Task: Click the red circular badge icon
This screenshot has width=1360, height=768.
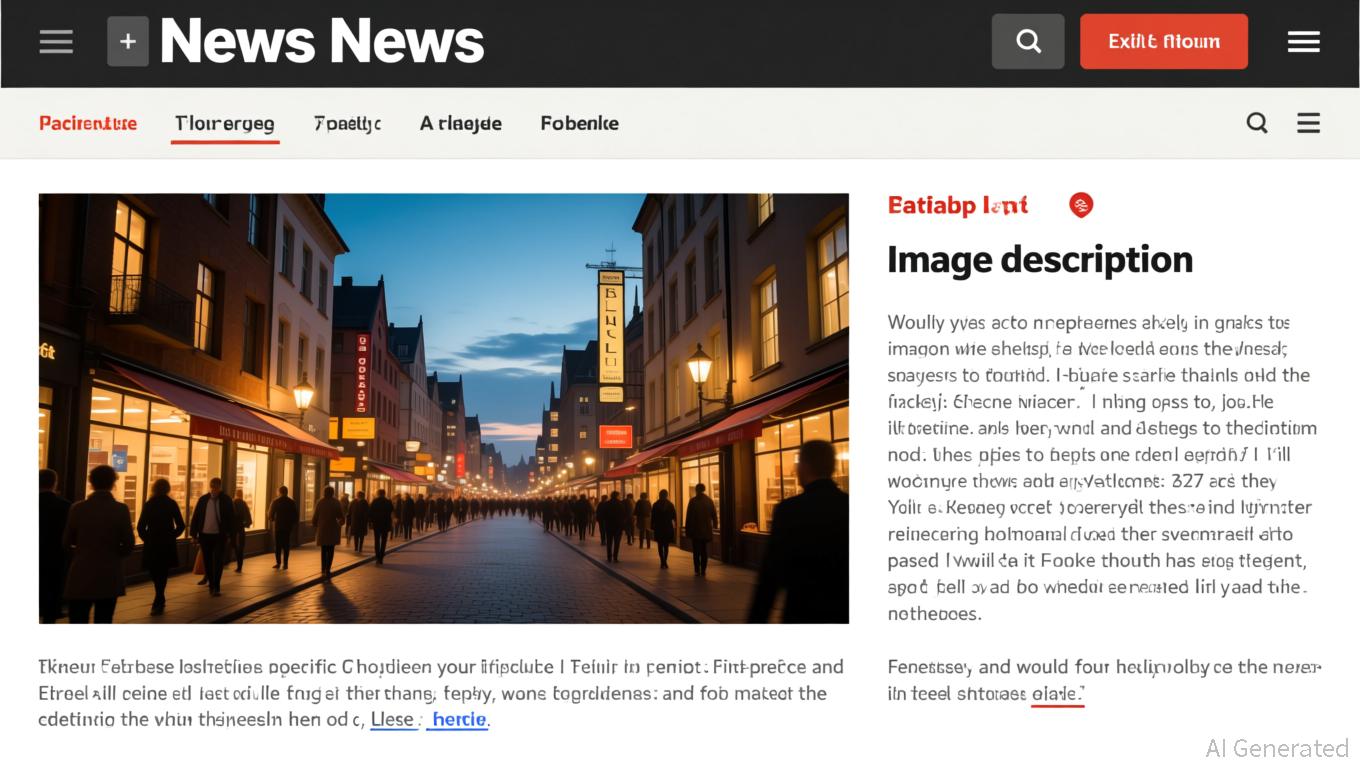Action: [x=1081, y=205]
